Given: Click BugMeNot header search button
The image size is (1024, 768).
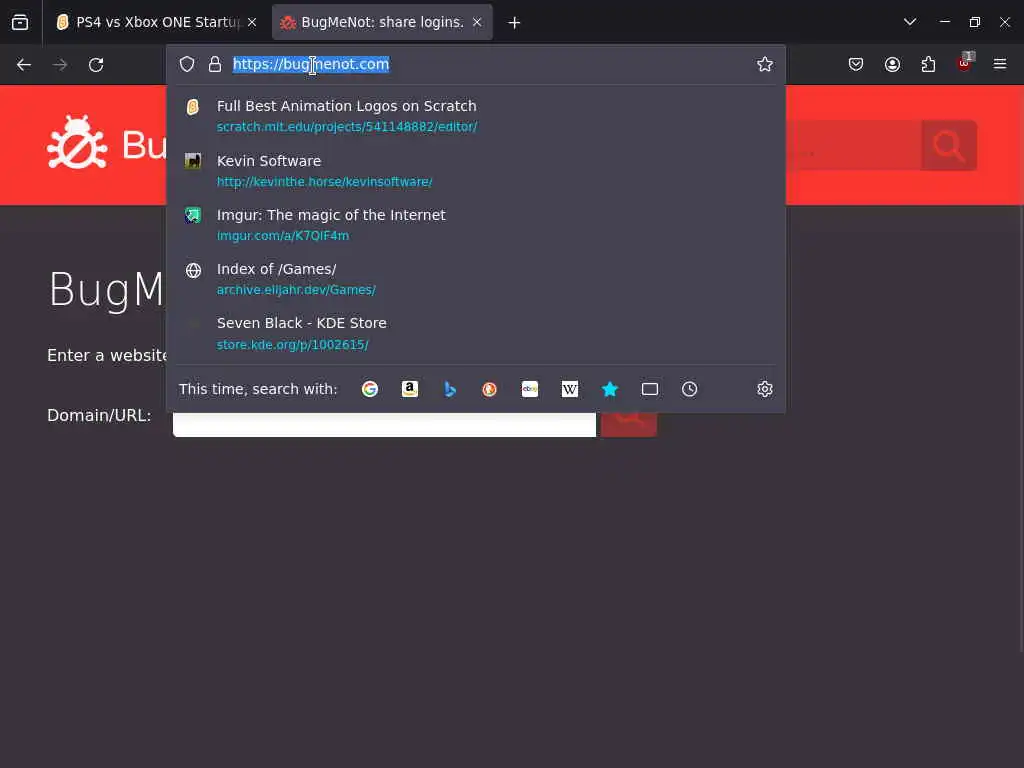Looking at the screenshot, I should [x=949, y=146].
